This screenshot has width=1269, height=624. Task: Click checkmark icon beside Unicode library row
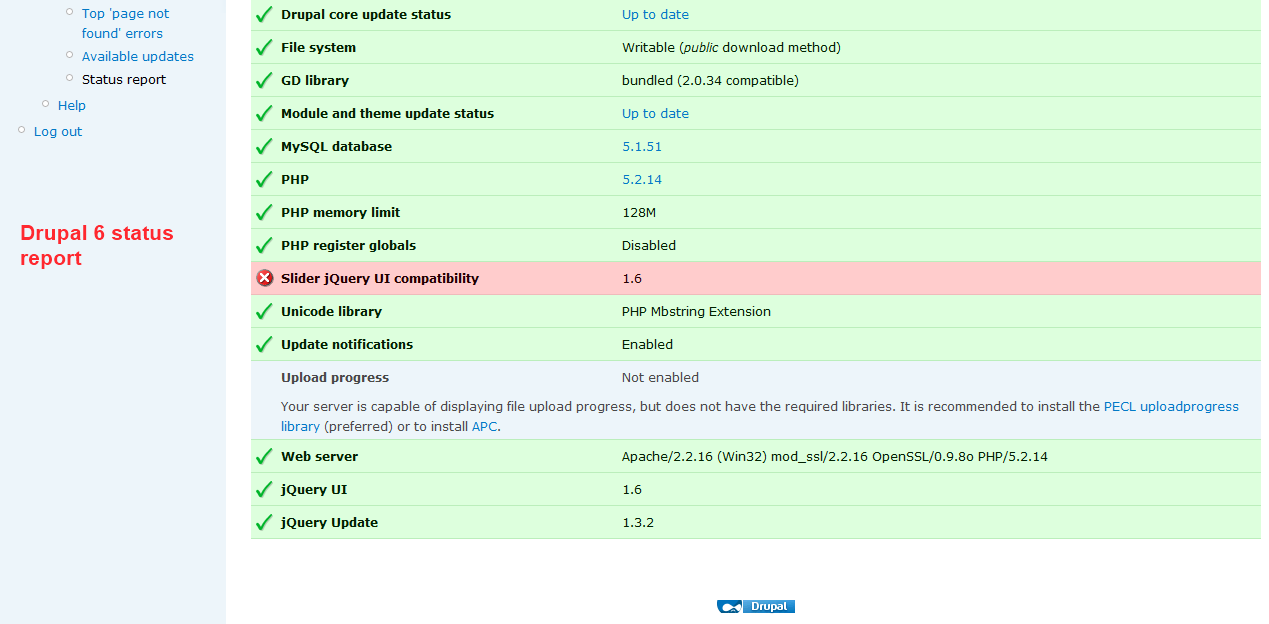click(264, 312)
